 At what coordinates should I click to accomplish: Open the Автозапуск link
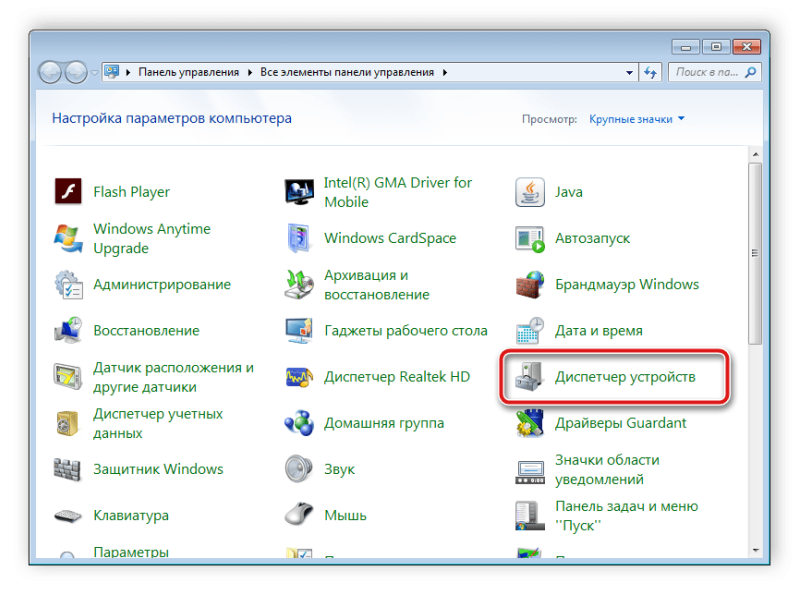click(x=592, y=238)
